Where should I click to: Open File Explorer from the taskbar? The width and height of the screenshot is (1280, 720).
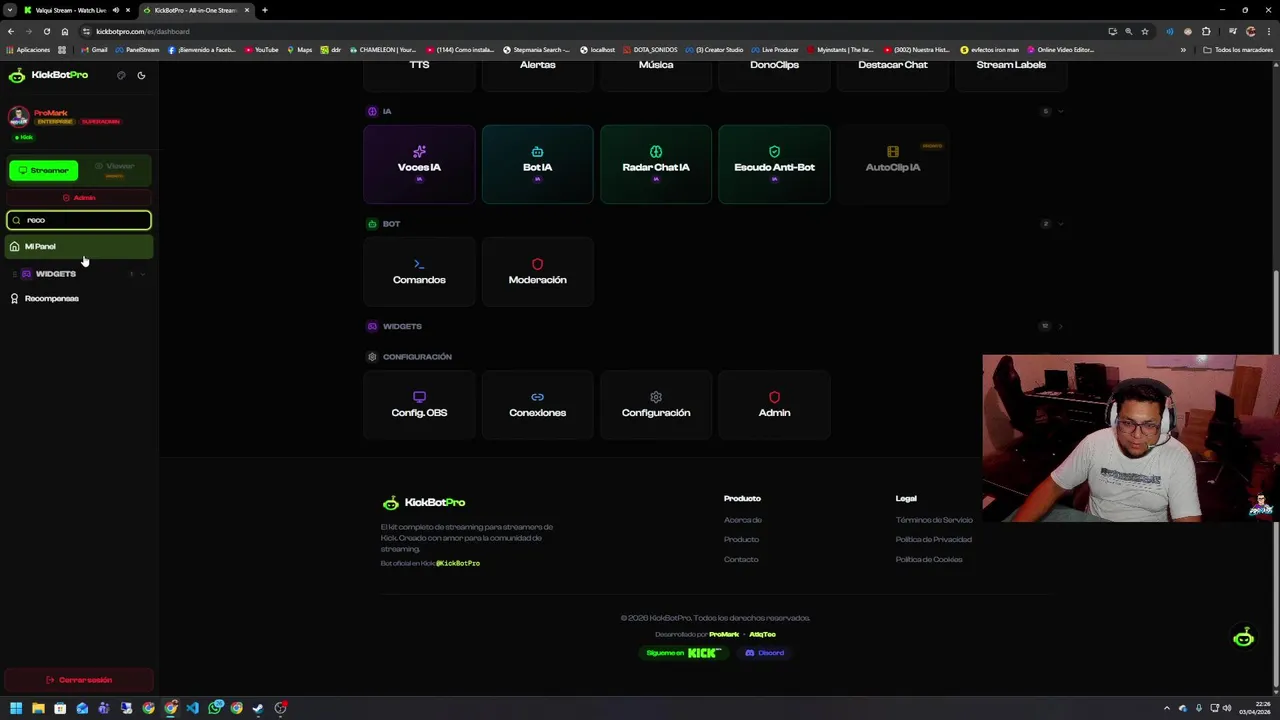(x=38, y=708)
